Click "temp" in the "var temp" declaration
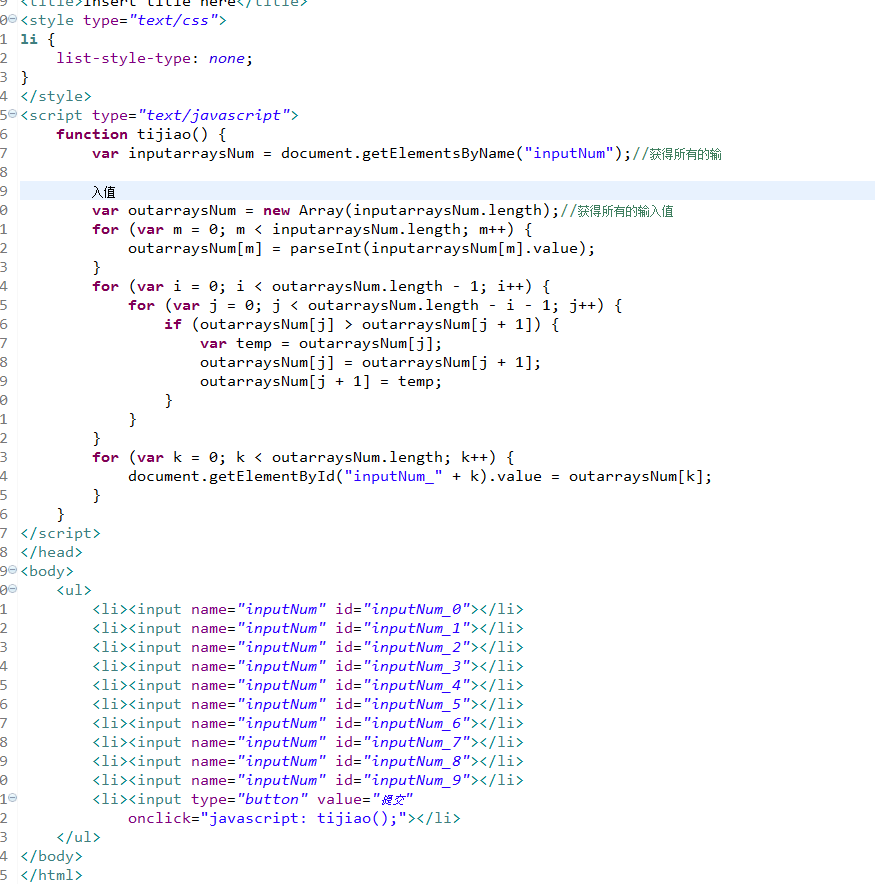The image size is (875, 884). (254, 344)
